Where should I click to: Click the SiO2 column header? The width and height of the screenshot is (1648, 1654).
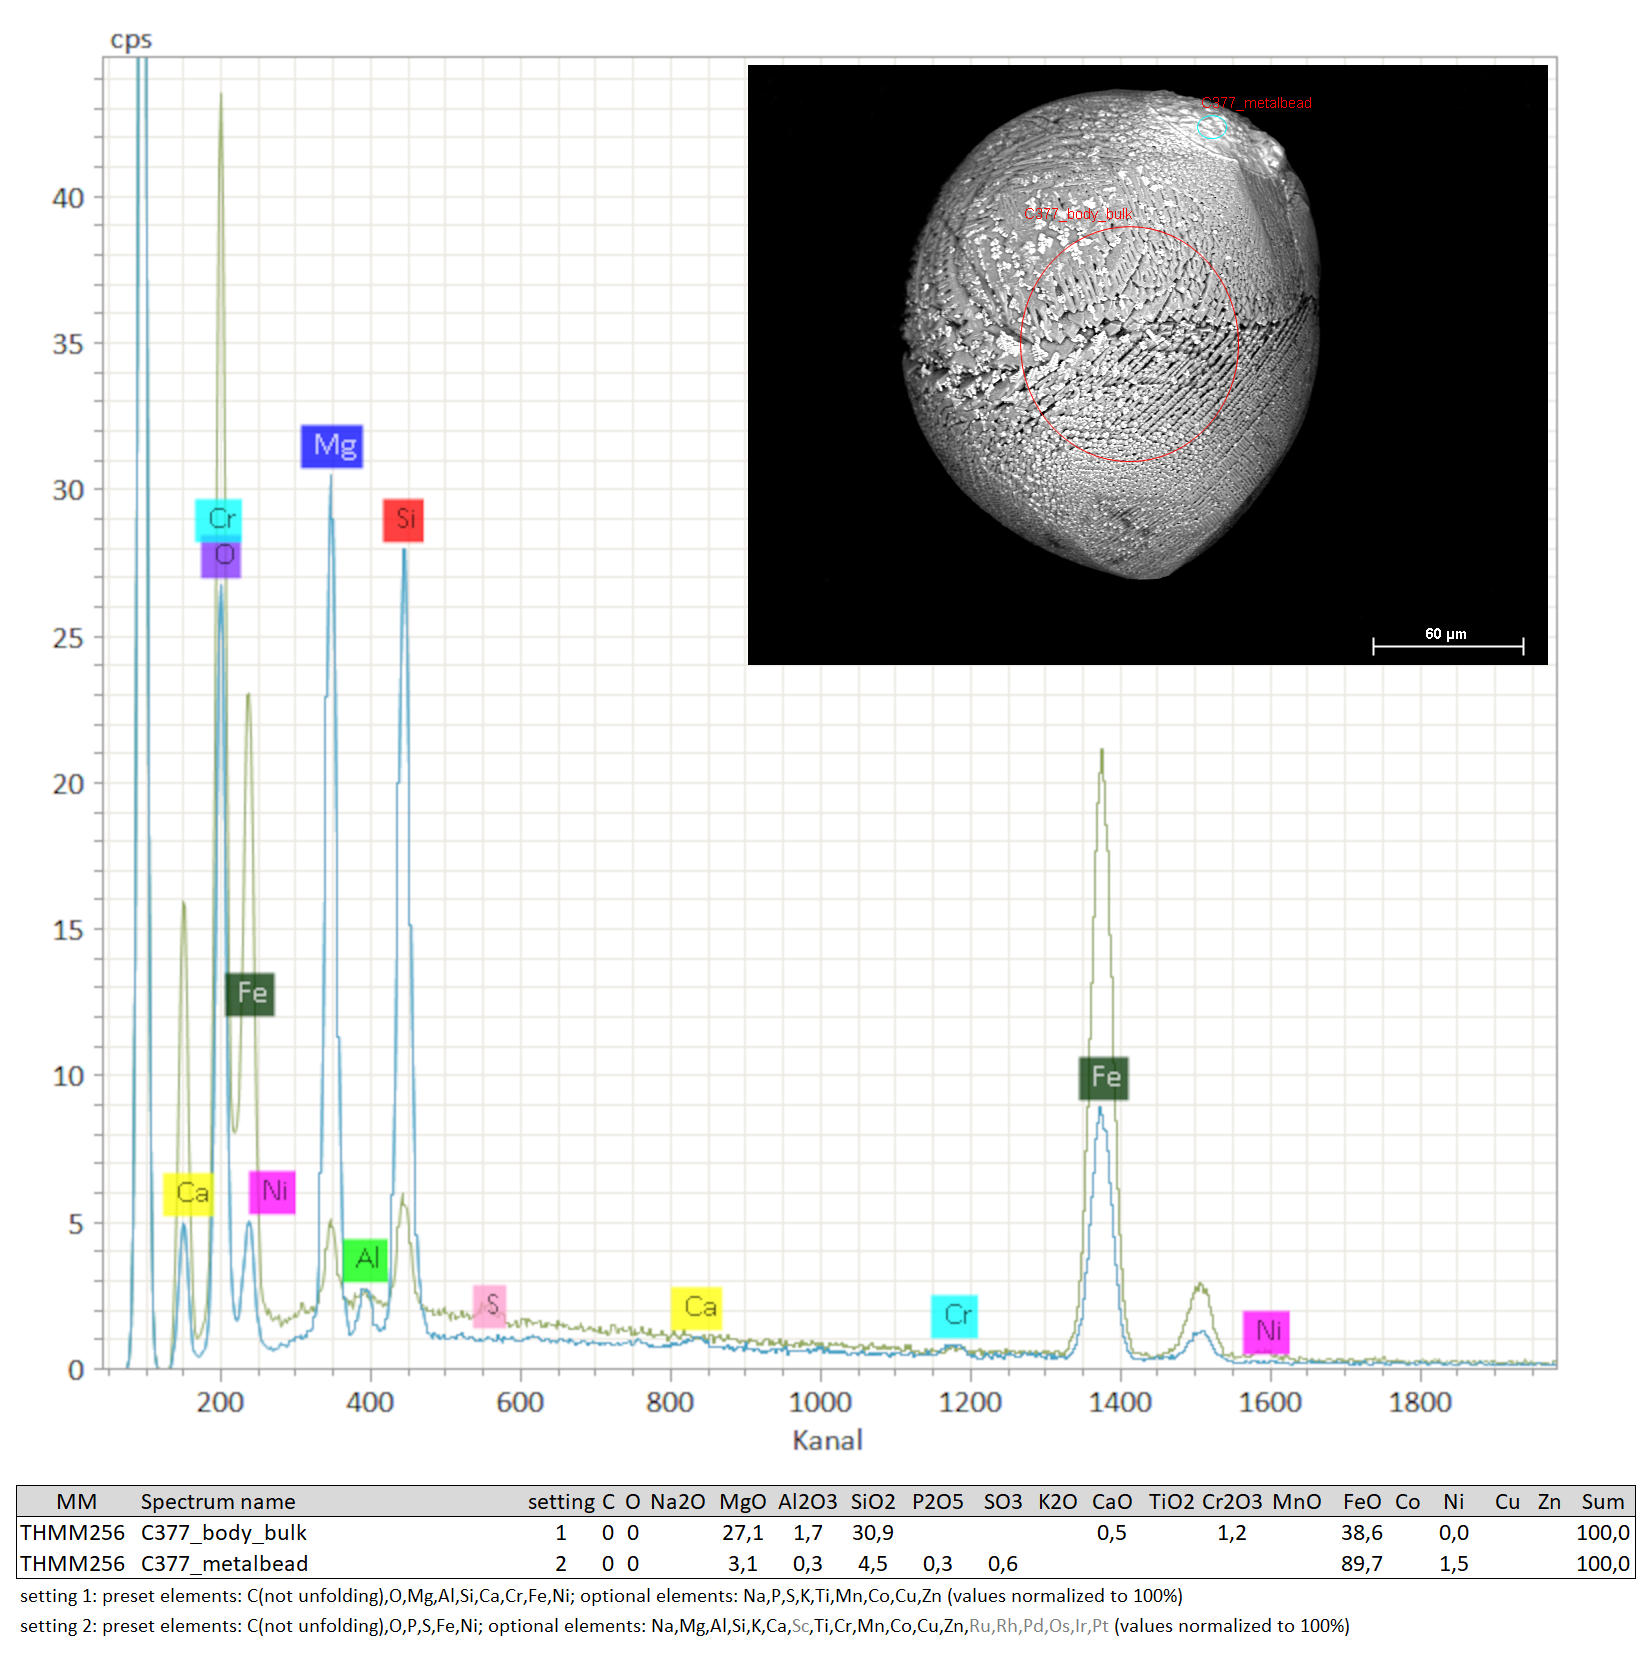coord(872,1502)
